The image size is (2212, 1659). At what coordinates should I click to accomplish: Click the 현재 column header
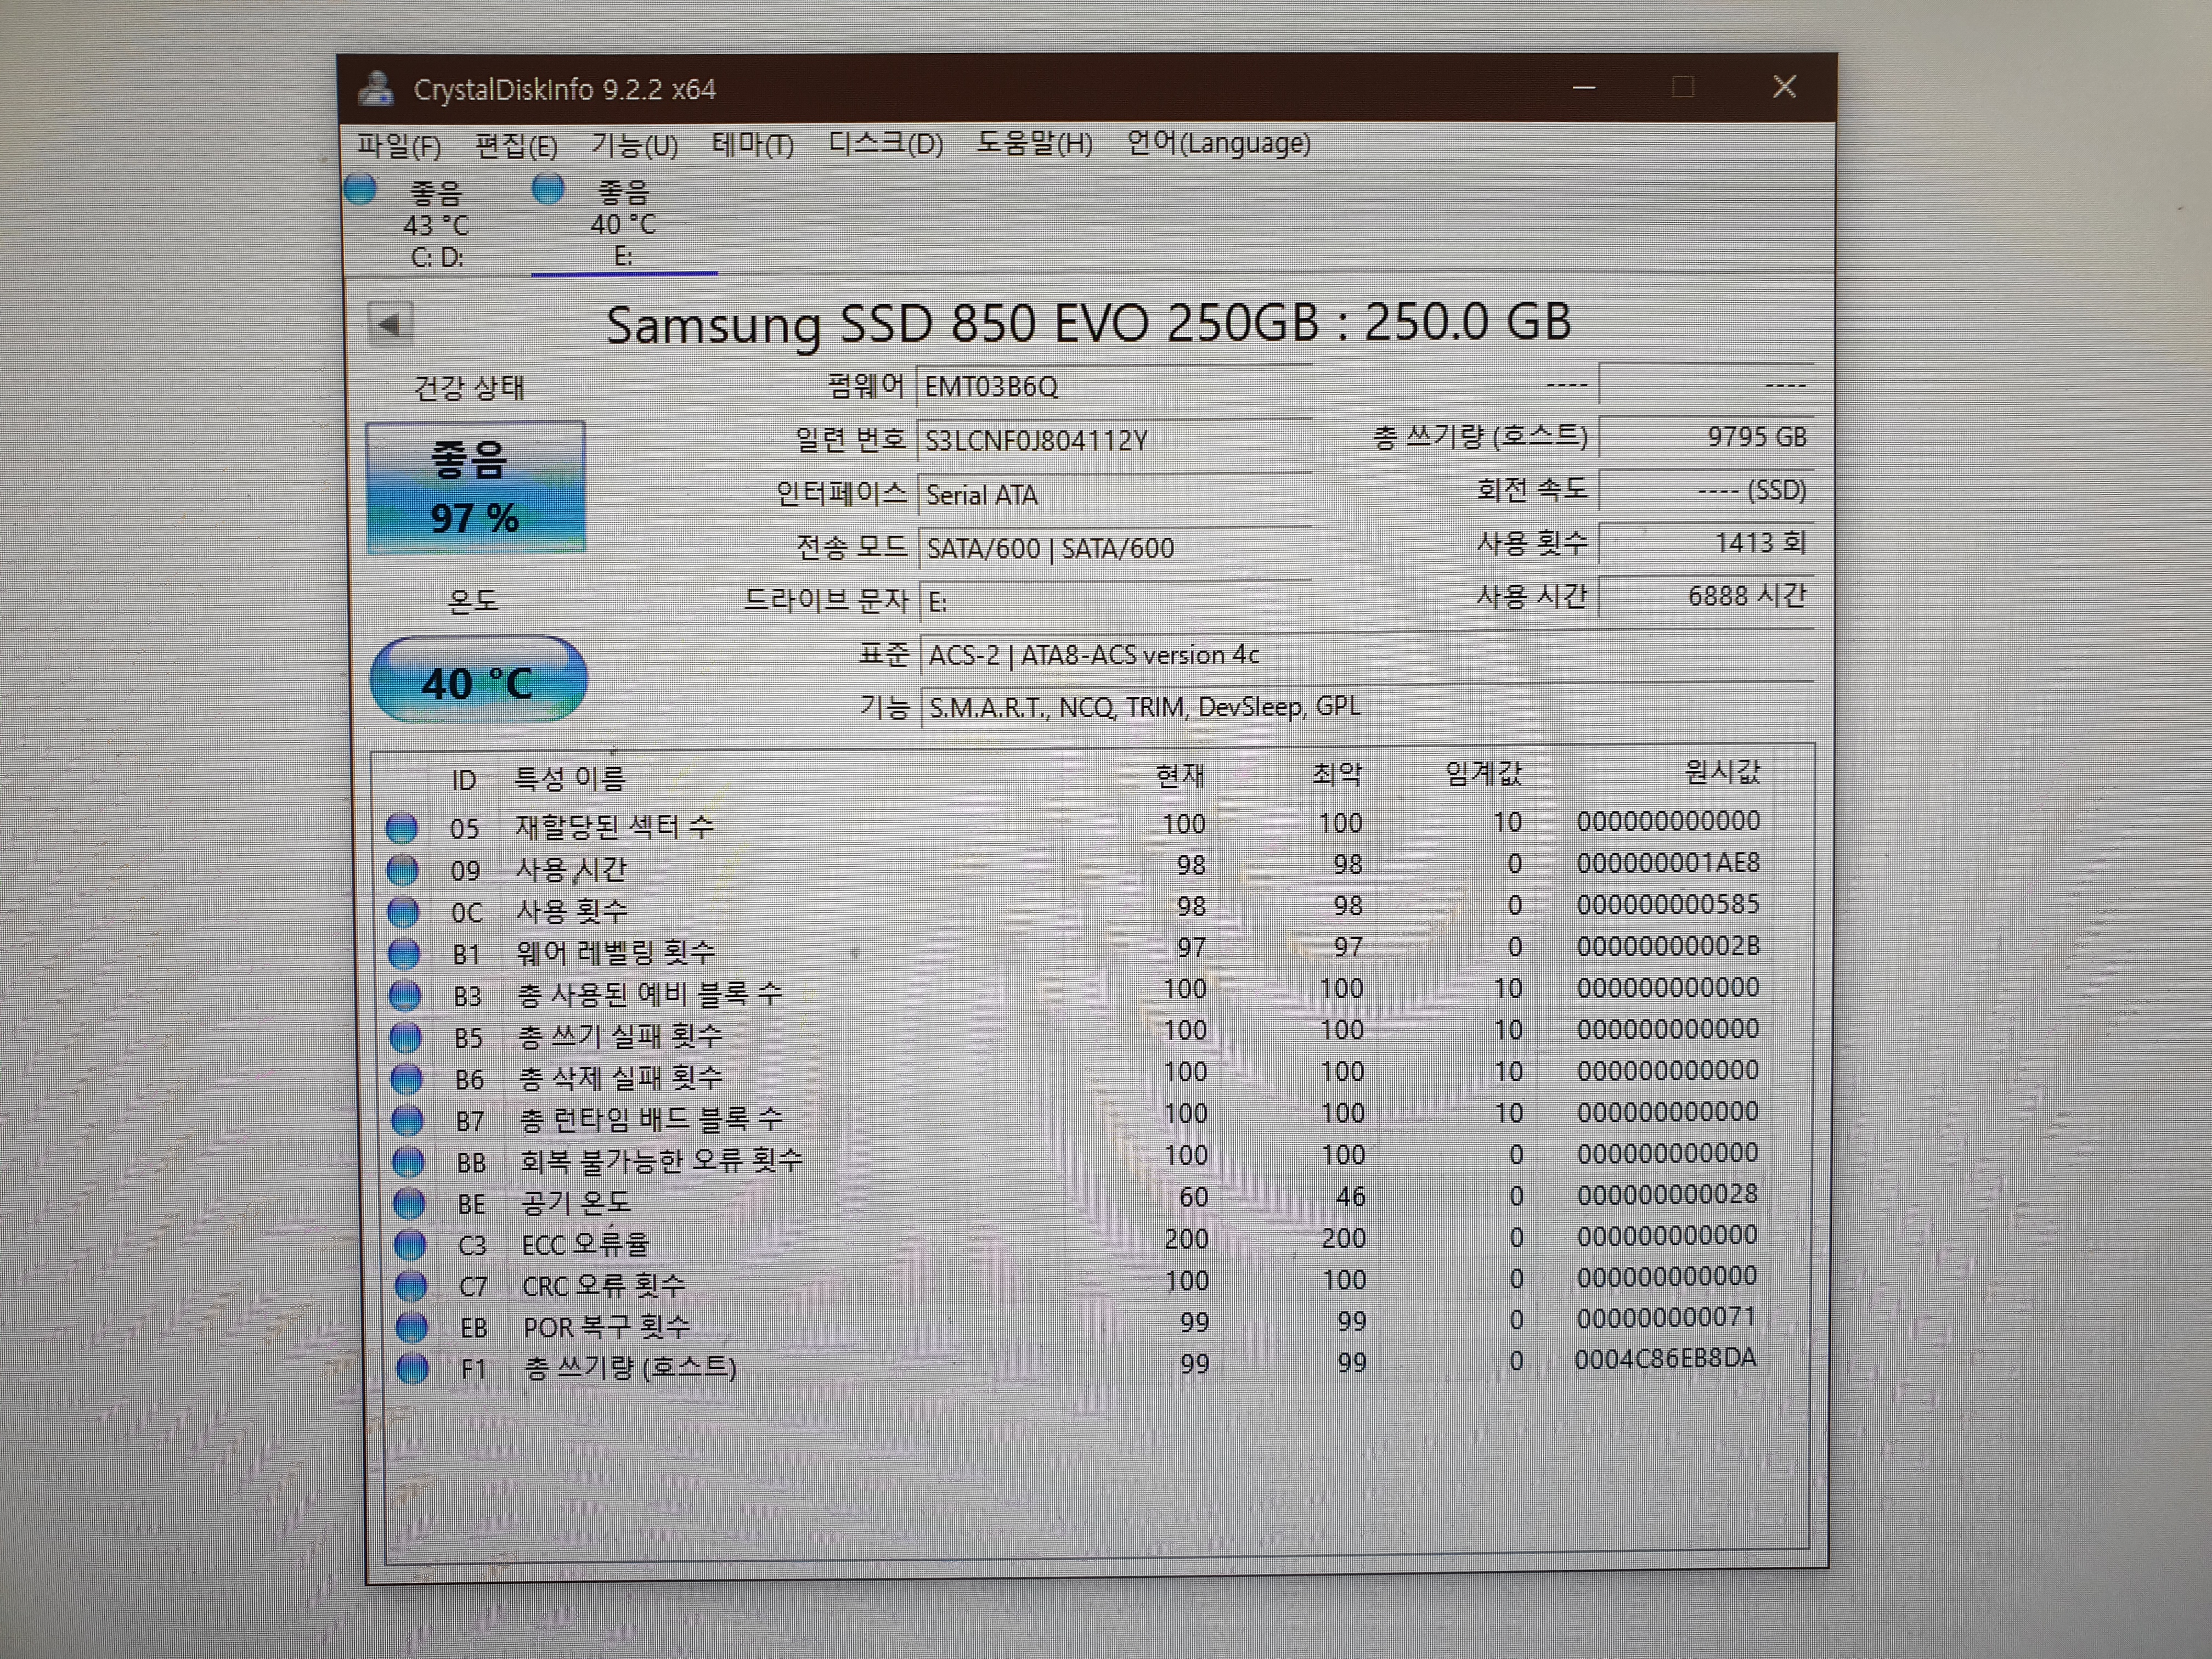point(1180,775)
